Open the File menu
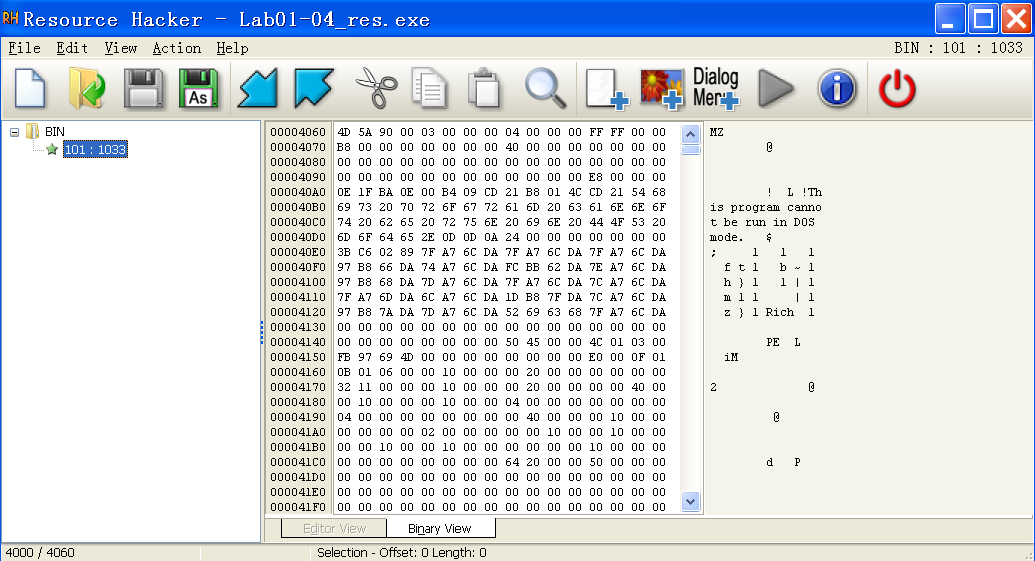 [x=24, y=48]
